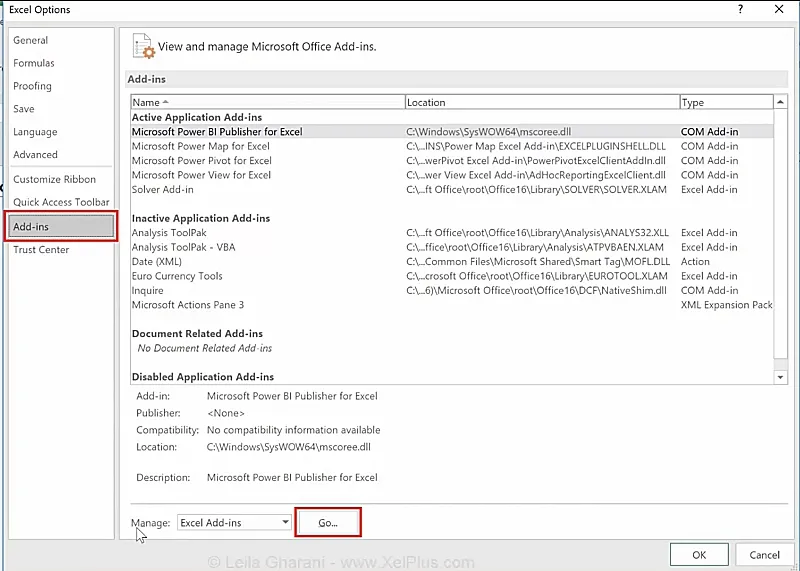The image size is (800, 571).
Task: Select Analysis ToolPak in inactive list
Action: point(170,233)
